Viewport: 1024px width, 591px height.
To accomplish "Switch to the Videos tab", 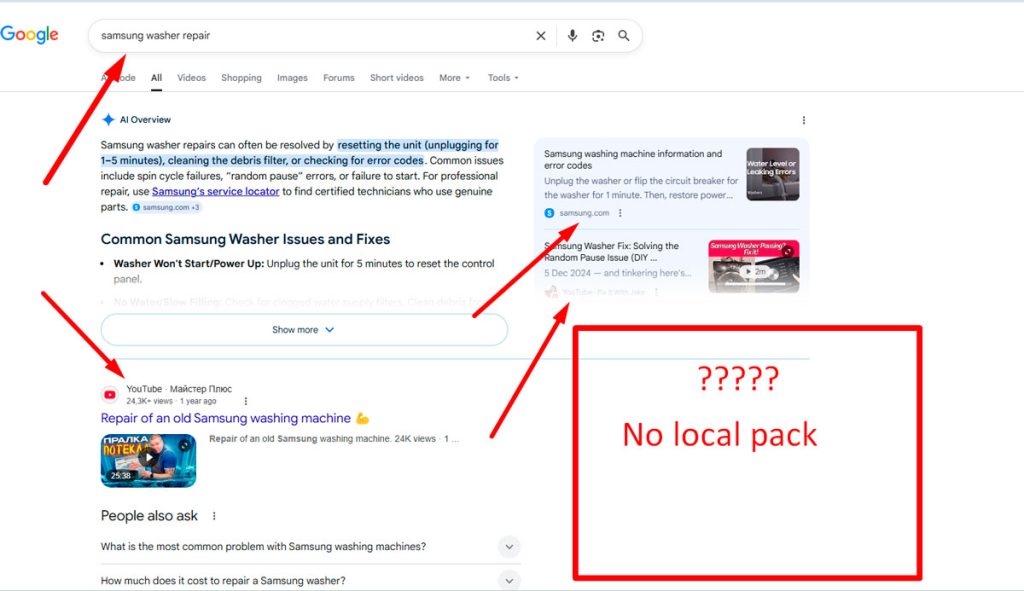I will [191, 78].
